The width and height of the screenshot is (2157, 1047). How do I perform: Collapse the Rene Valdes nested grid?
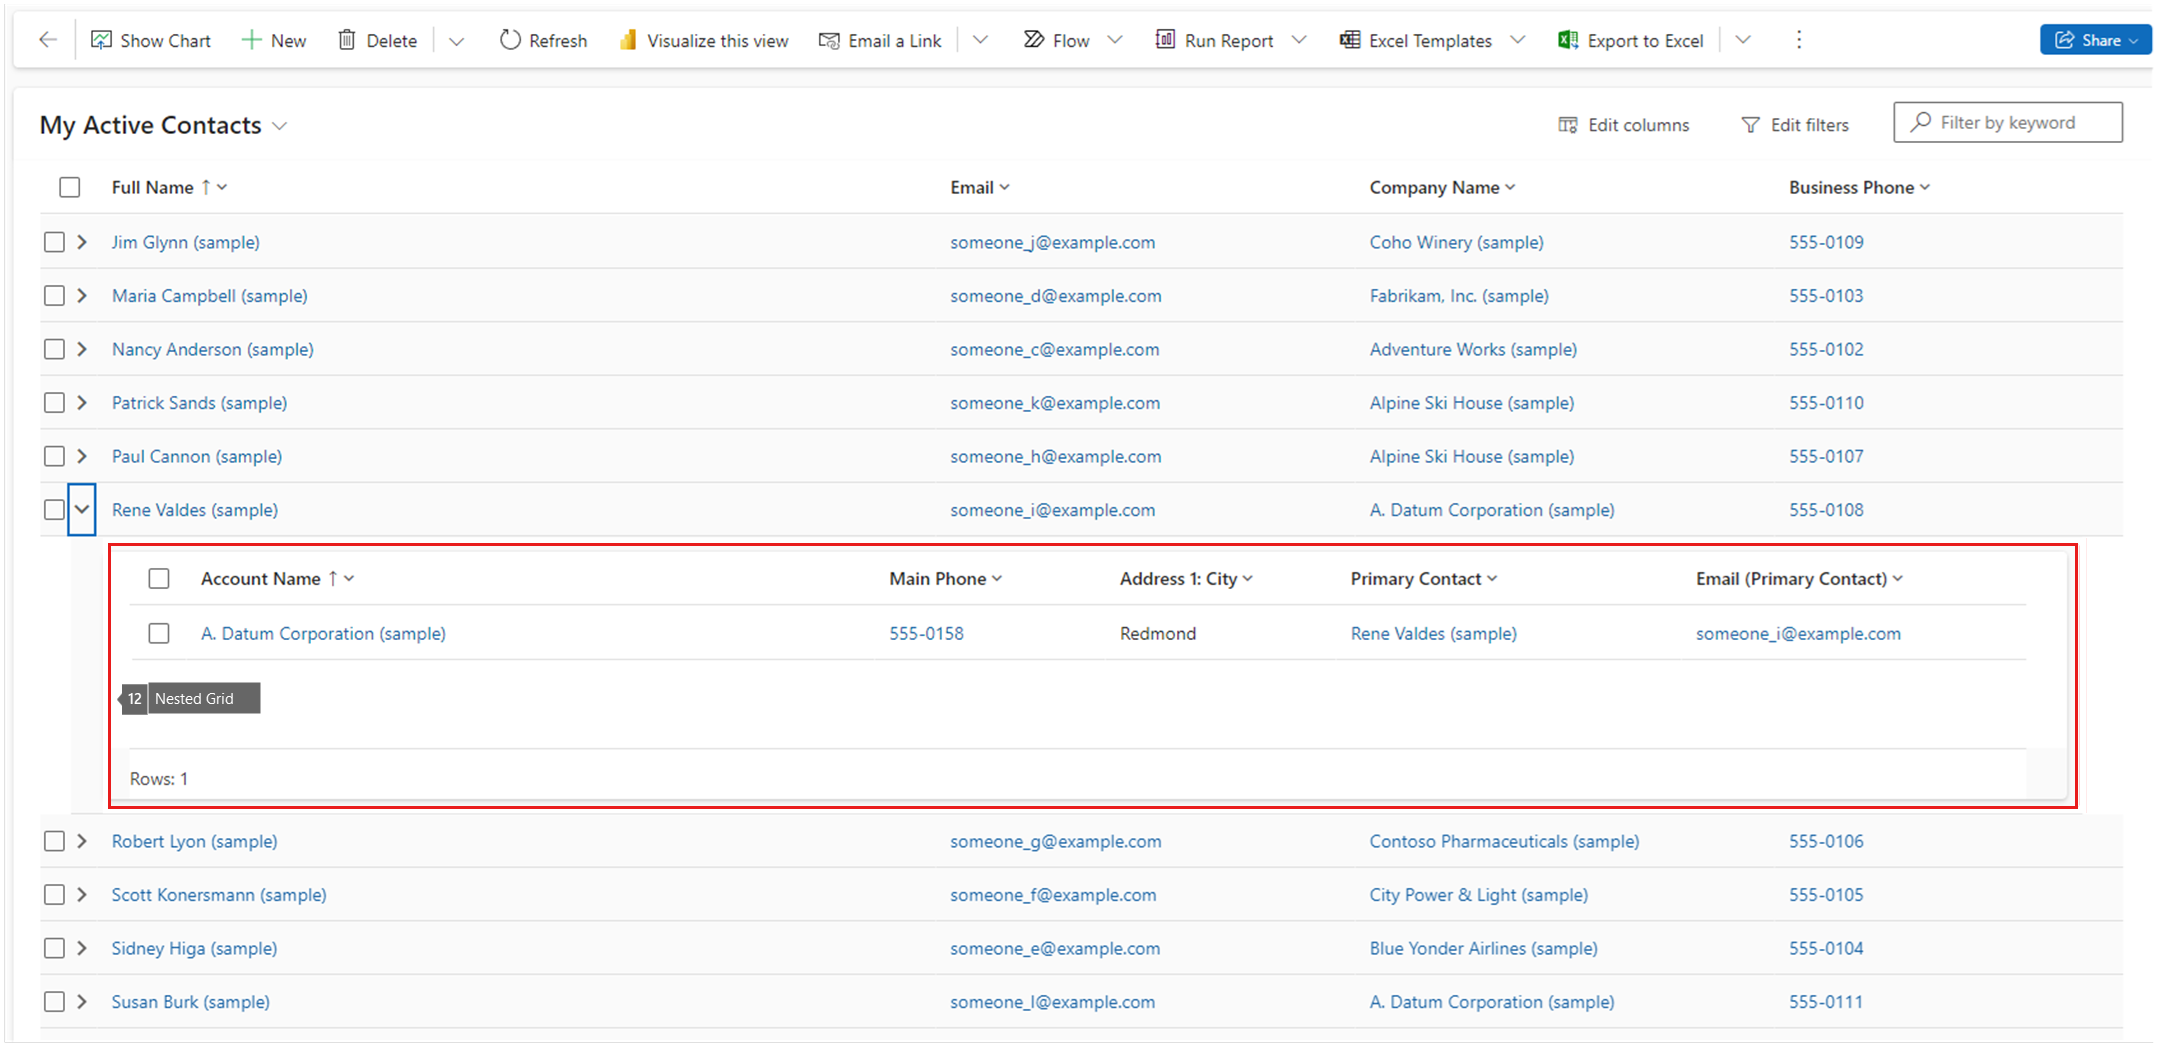[82, 509]
